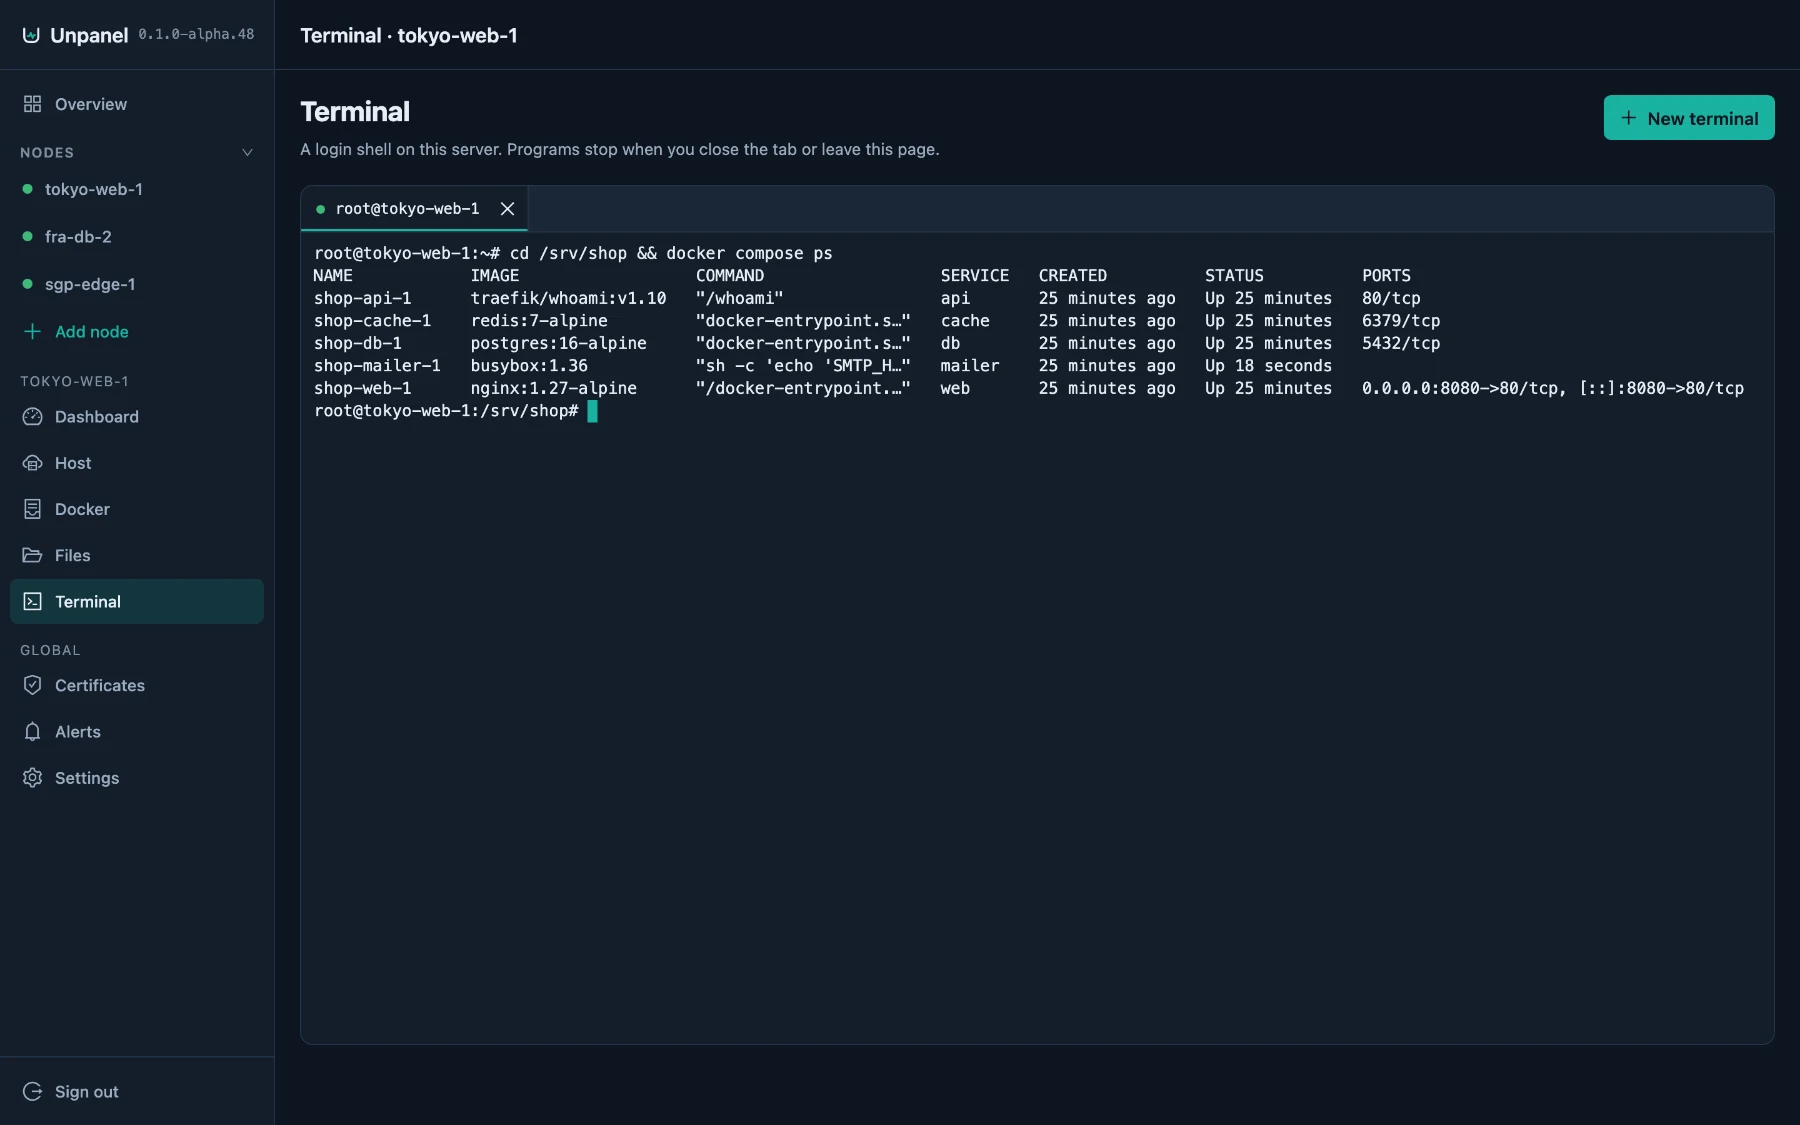Image resolution: width=1800 pixels, height=1125 pixels.
Task: Open Dashboard menu item
Action: [137, 417]
